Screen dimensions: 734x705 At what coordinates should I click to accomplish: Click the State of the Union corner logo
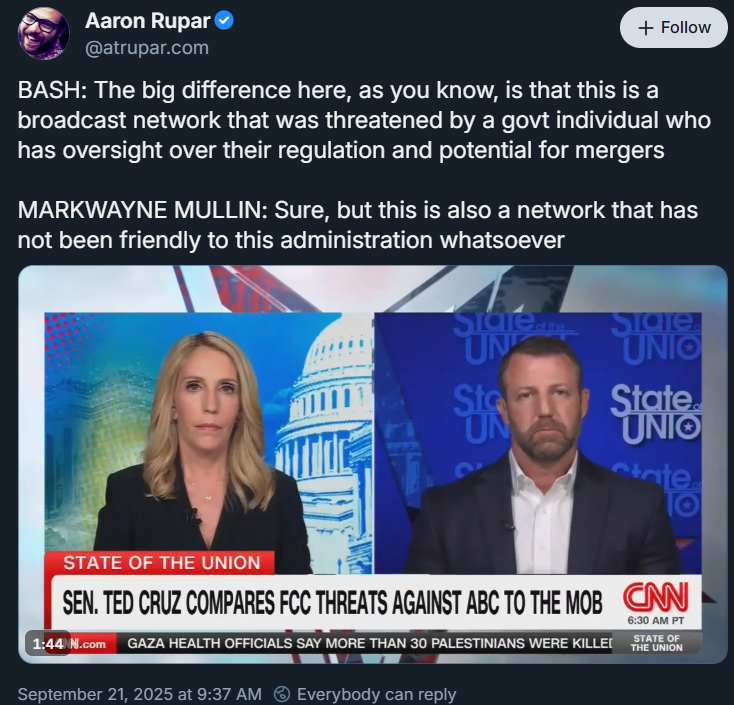point(656,643)
